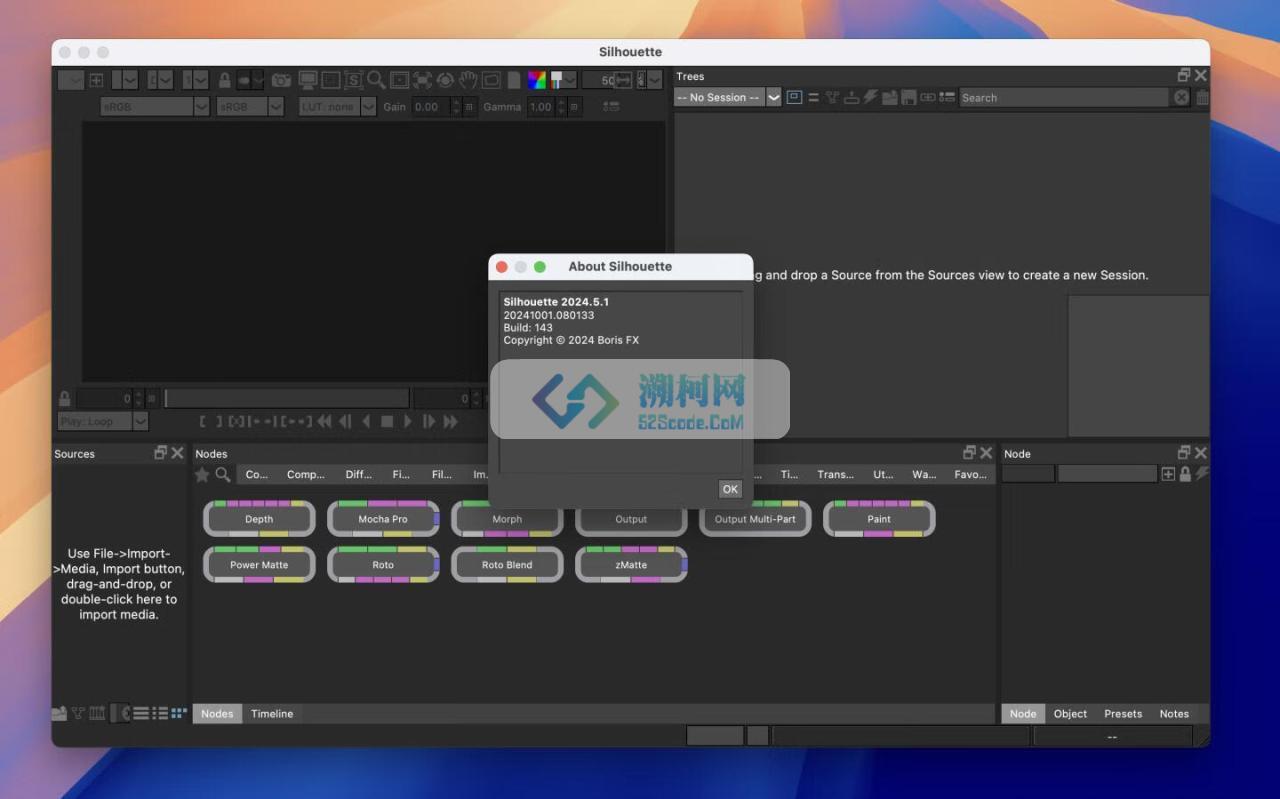This screenshot has height=799, width=1280.
Task: Click the lightning bolt icon in the Trees toolbar
Action: (869, 97)
